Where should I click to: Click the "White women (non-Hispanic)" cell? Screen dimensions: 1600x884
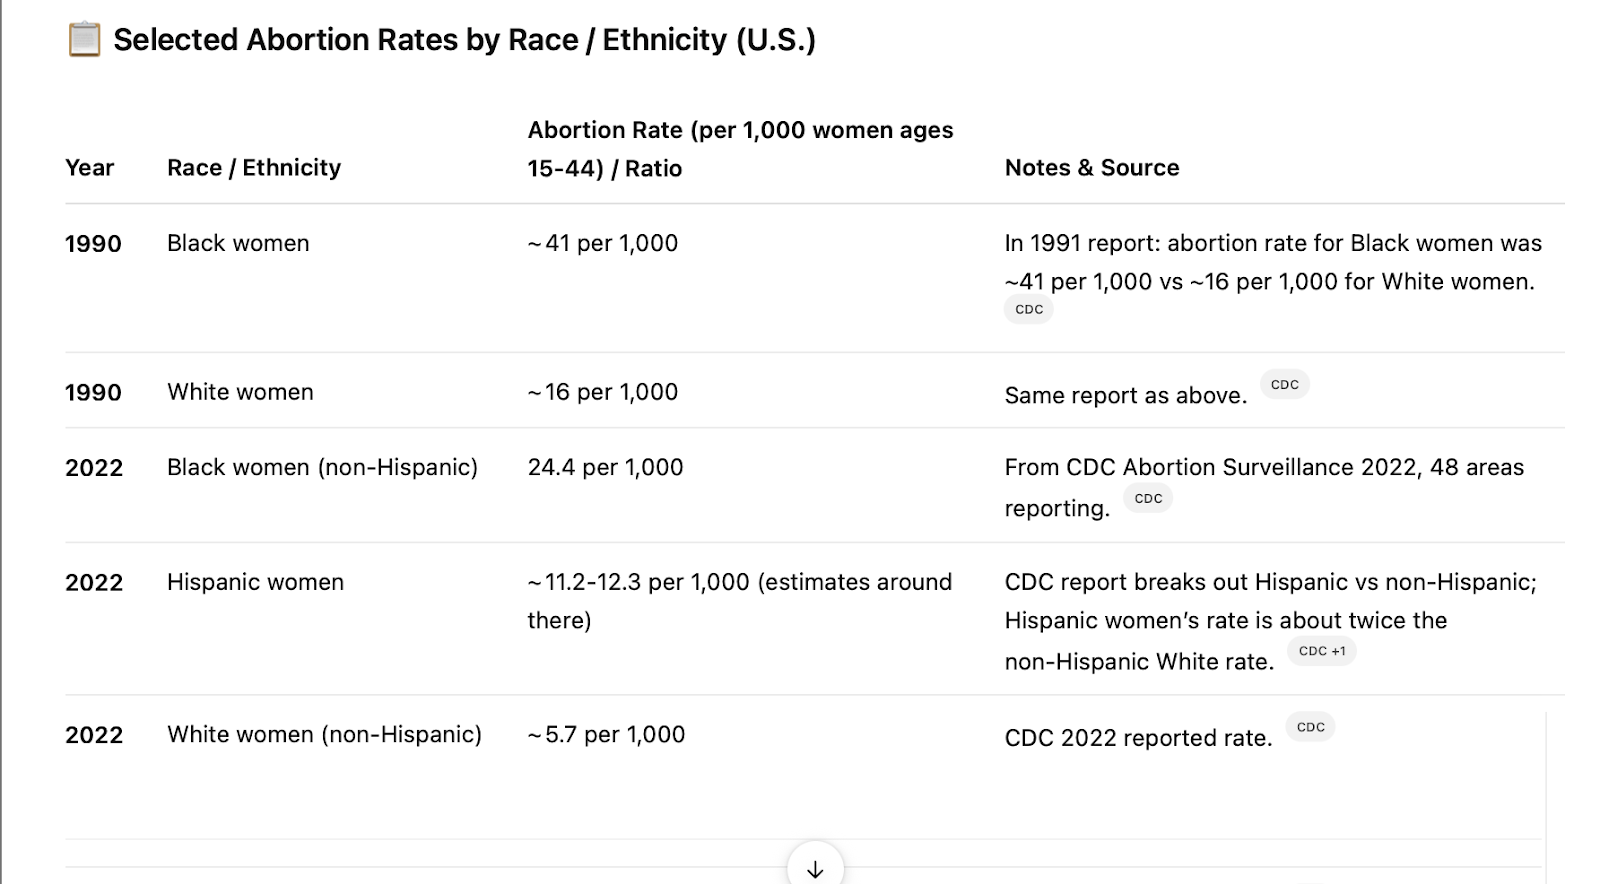pos(324,734)
